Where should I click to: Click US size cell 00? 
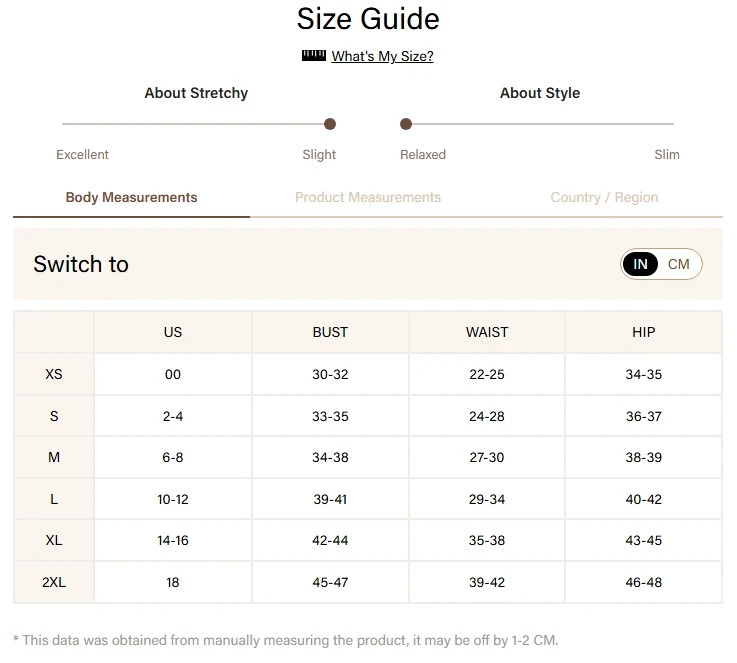click(x=172, y=374)
